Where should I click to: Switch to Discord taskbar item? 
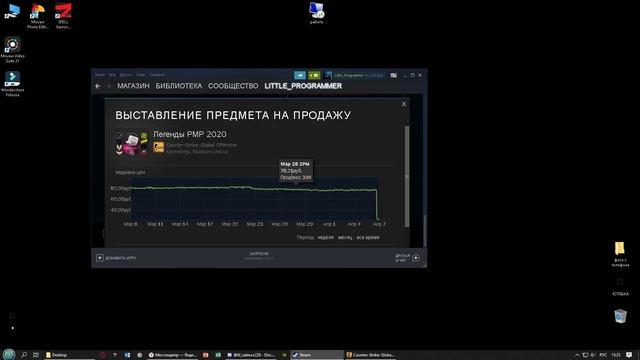pyautogui.click(x=251, y=355)
